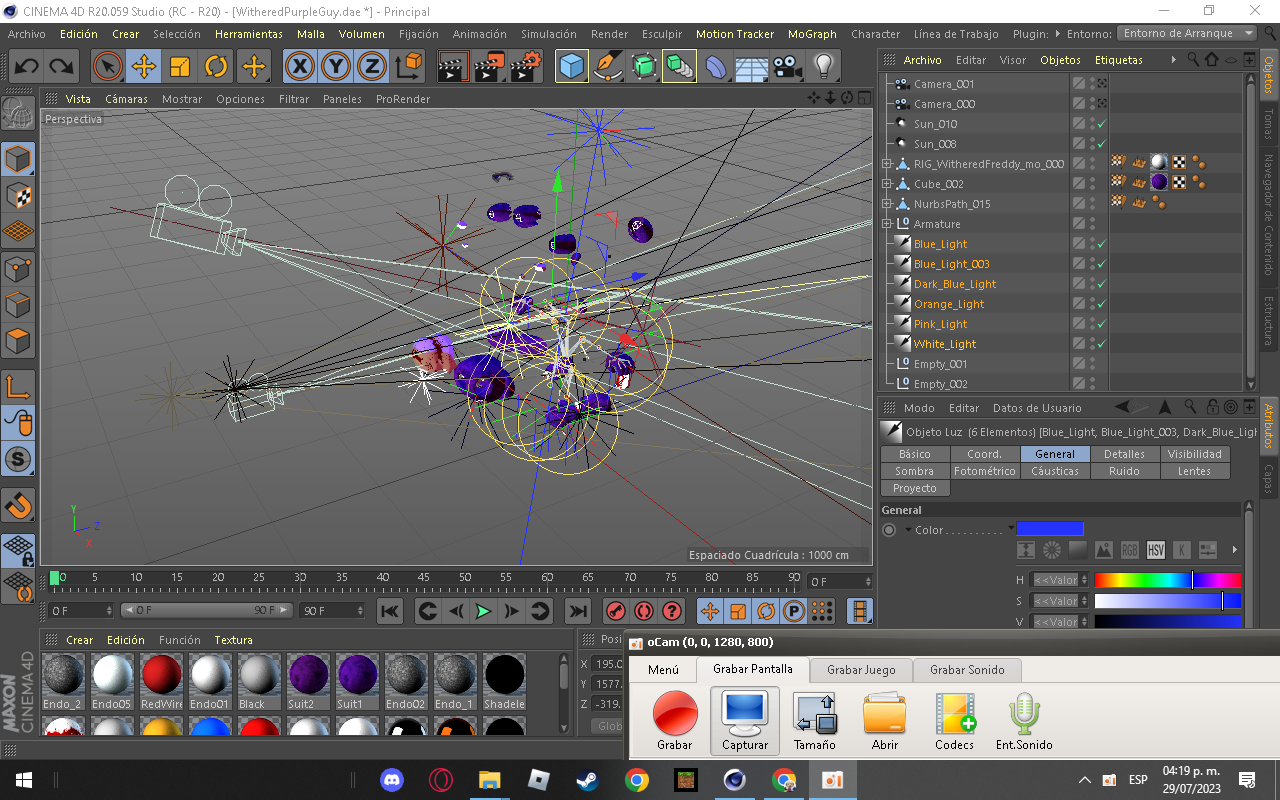The height and width of the screenshot is (800, 1280).
Task: Open Edit Render Settings icon
Action: coord(526,67)
